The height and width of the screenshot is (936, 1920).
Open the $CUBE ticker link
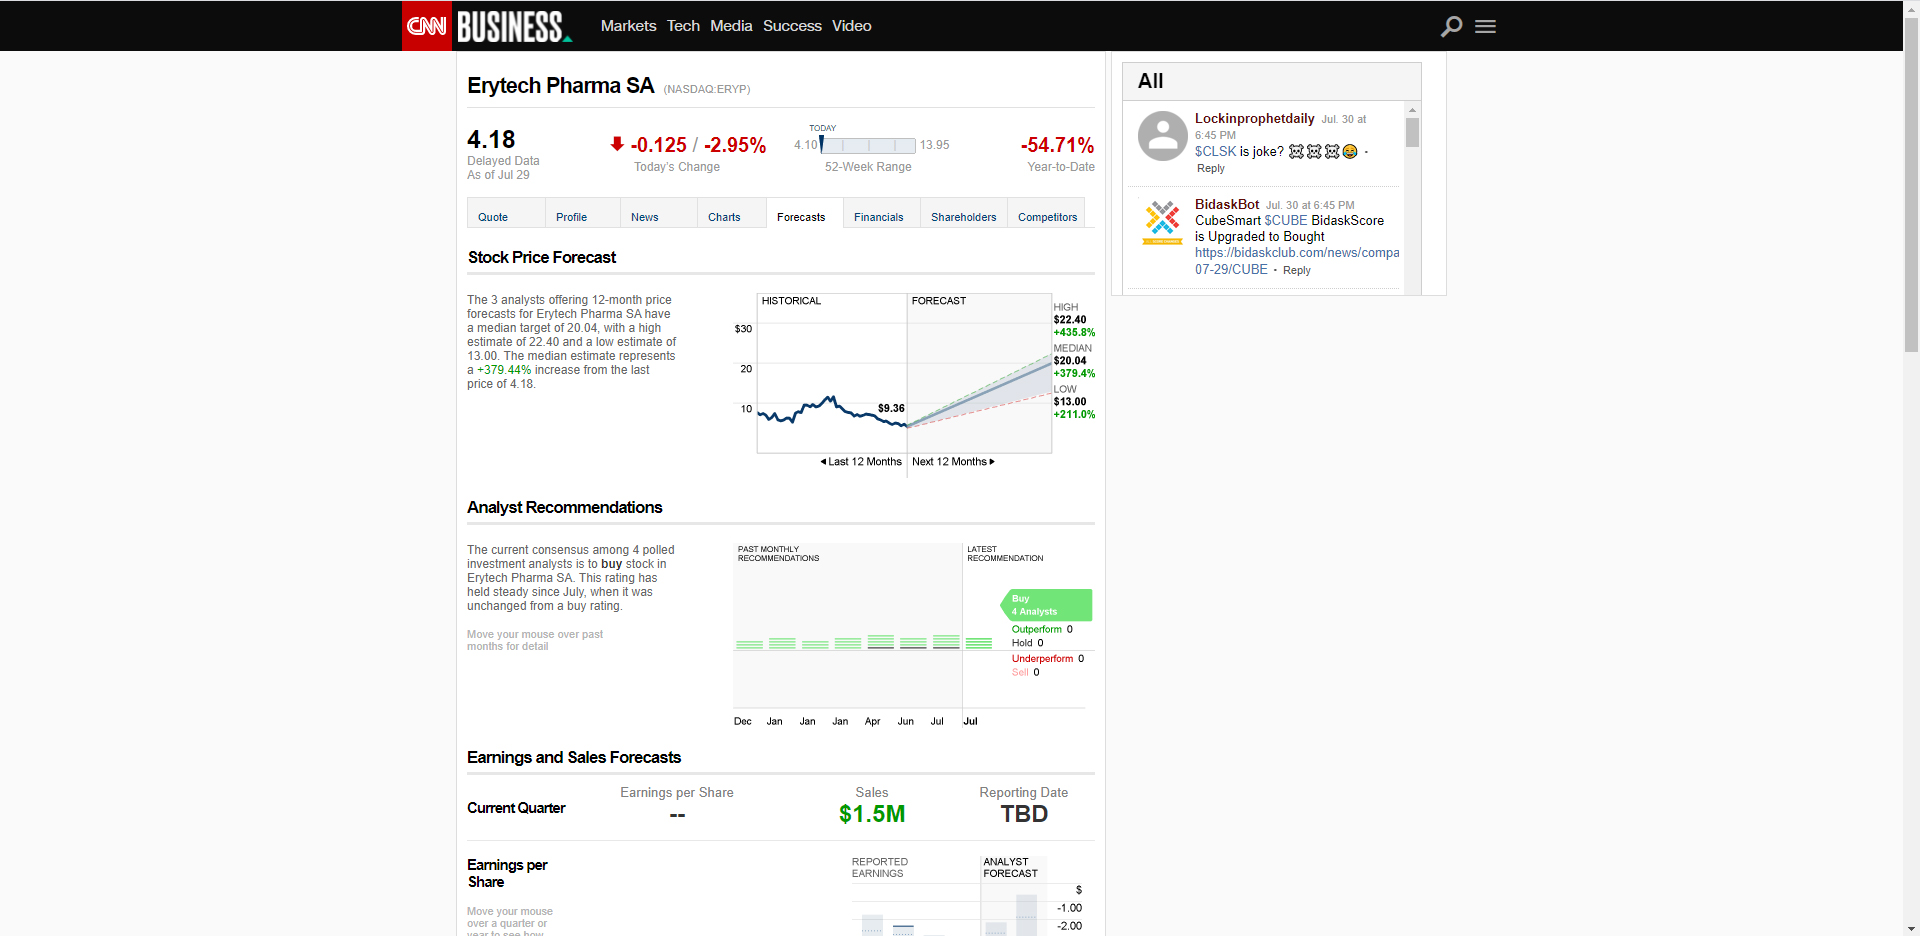coord(1286,221)
